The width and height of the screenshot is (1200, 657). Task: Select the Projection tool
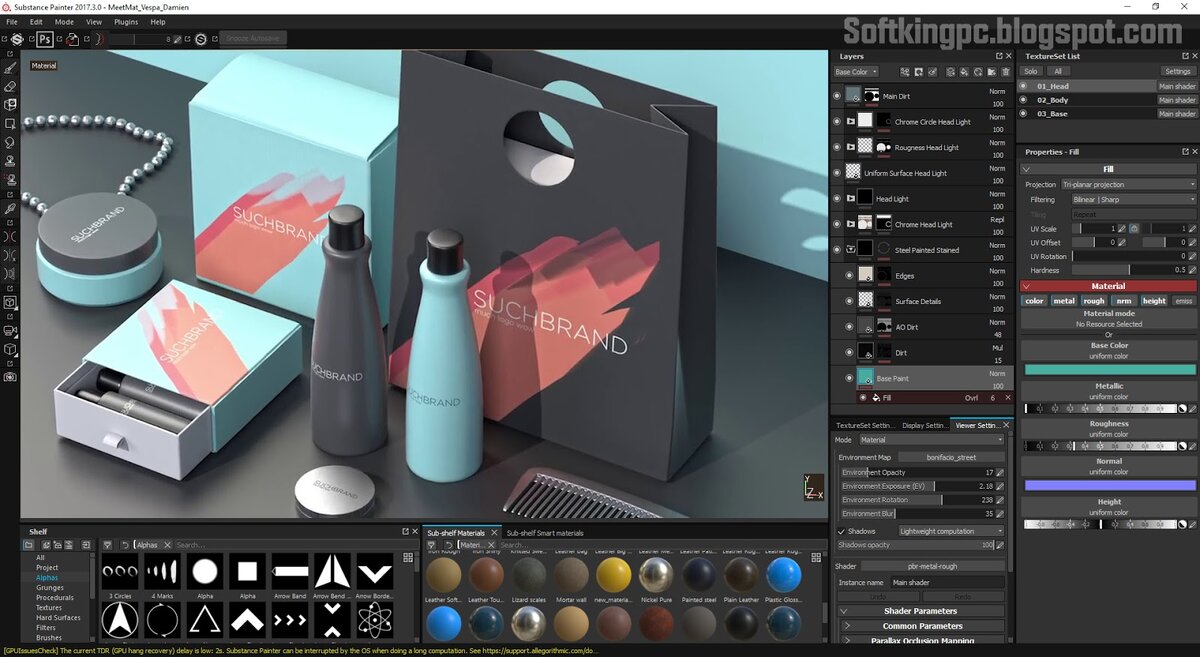click(x=10, y=104)
